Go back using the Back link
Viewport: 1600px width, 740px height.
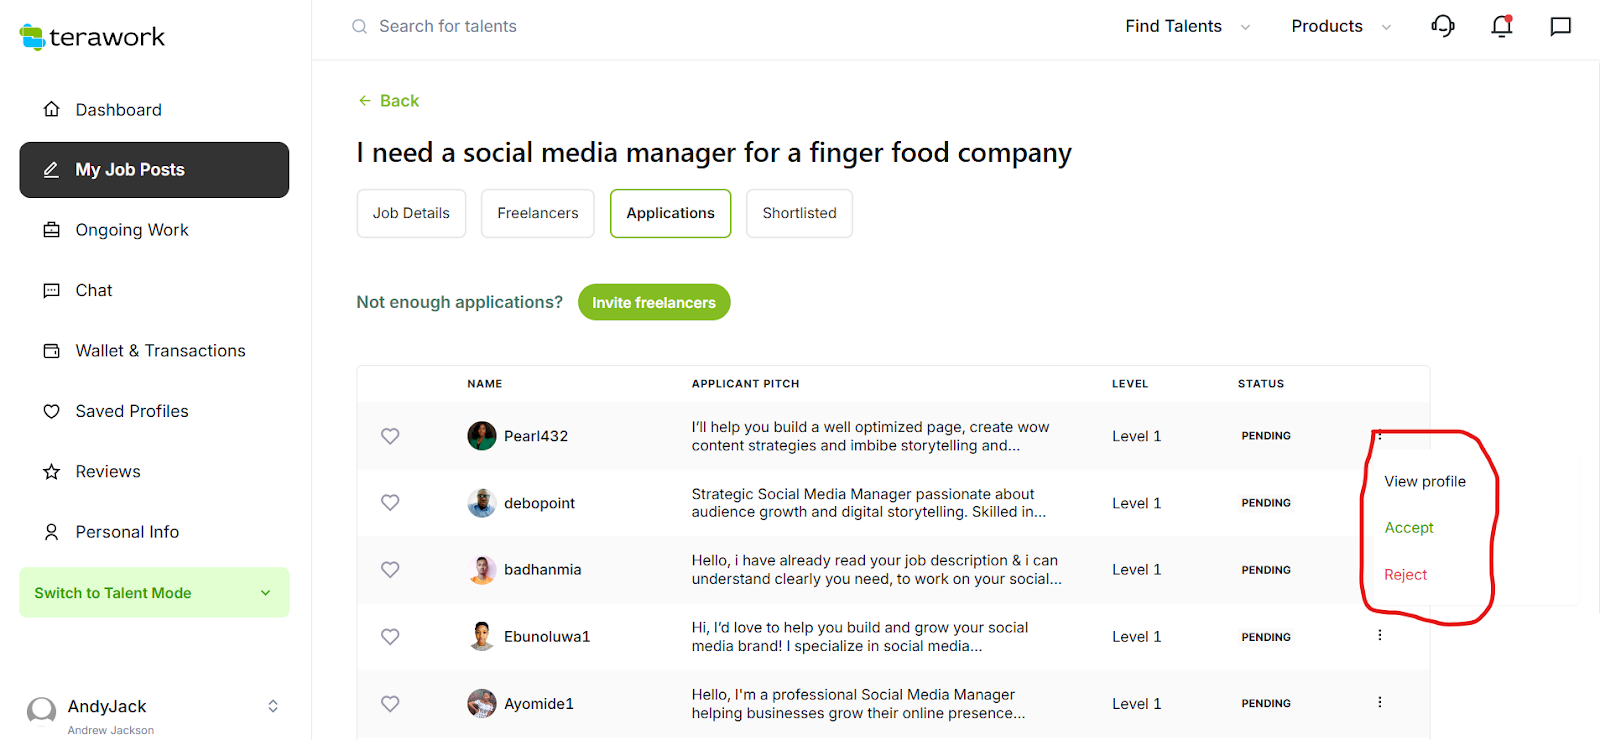(x=389, y=101)
